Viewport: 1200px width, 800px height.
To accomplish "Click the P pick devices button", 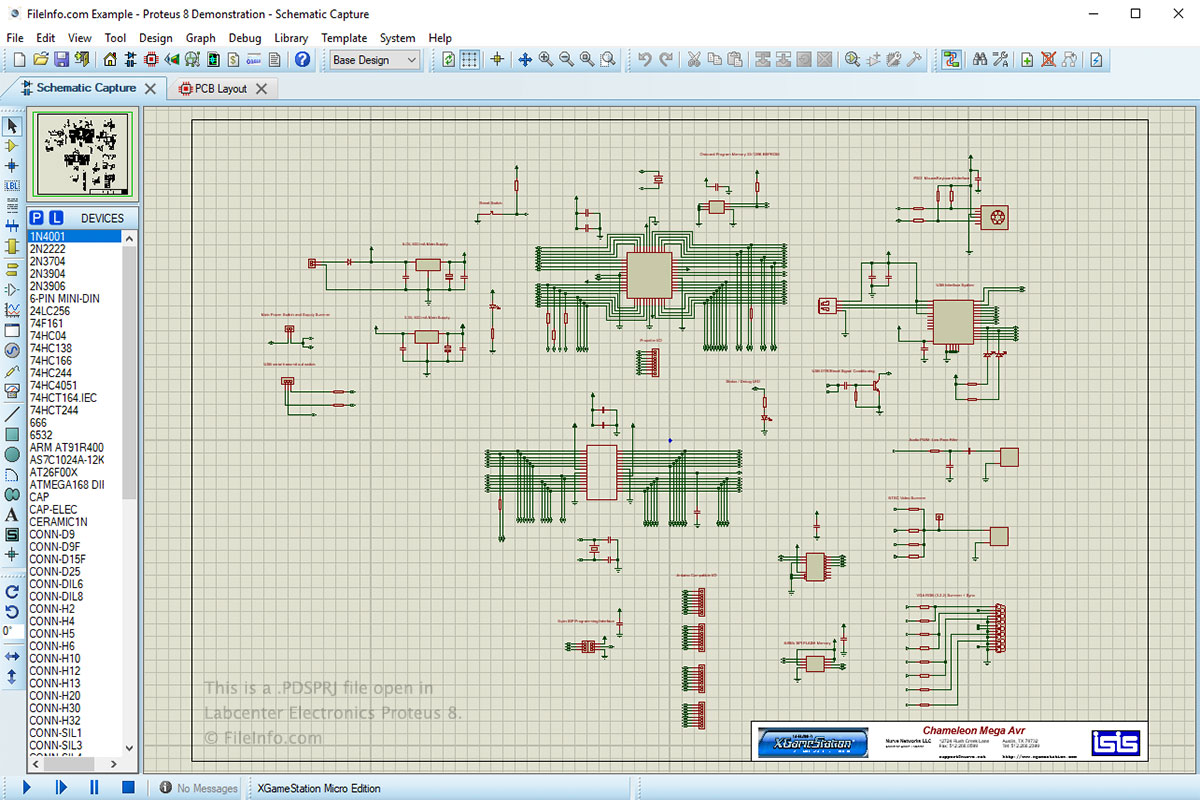I will [36, 218].
